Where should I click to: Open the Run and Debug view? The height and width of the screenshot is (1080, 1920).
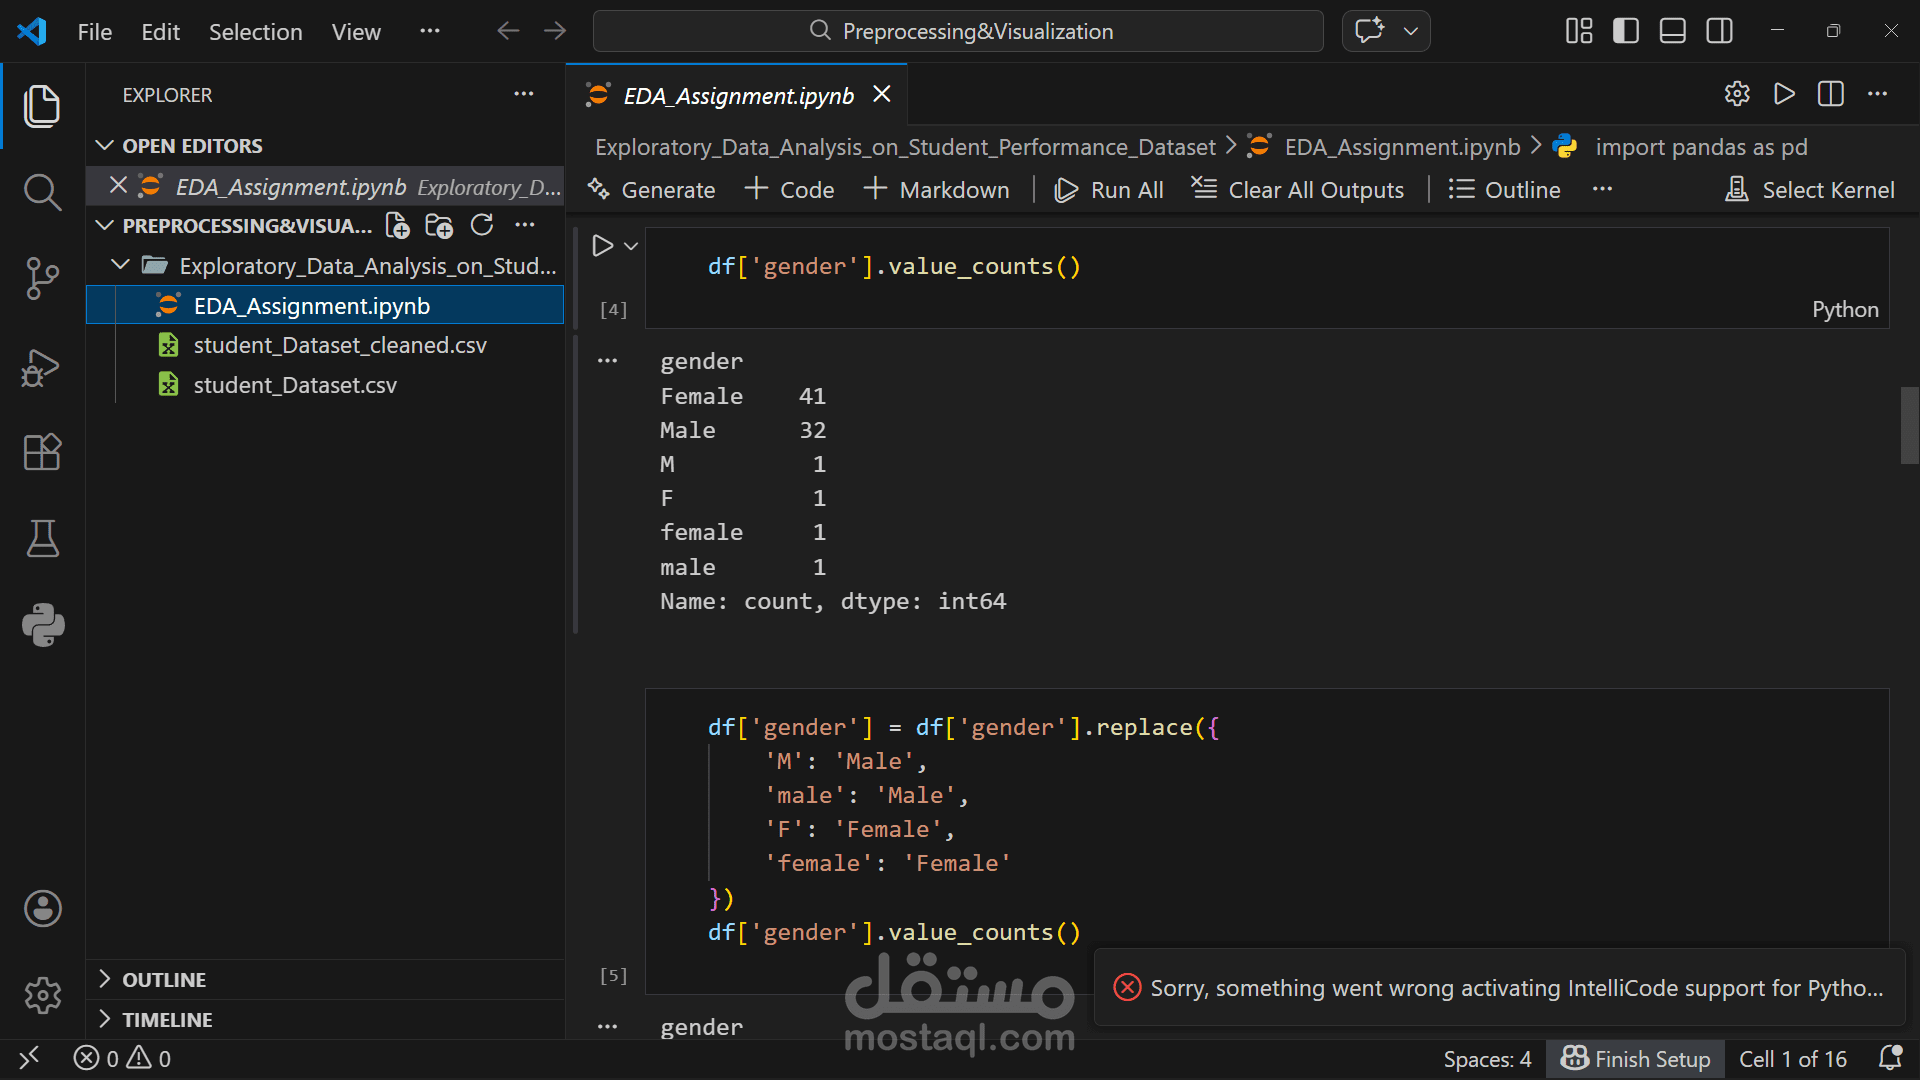[x=42, y=367]
